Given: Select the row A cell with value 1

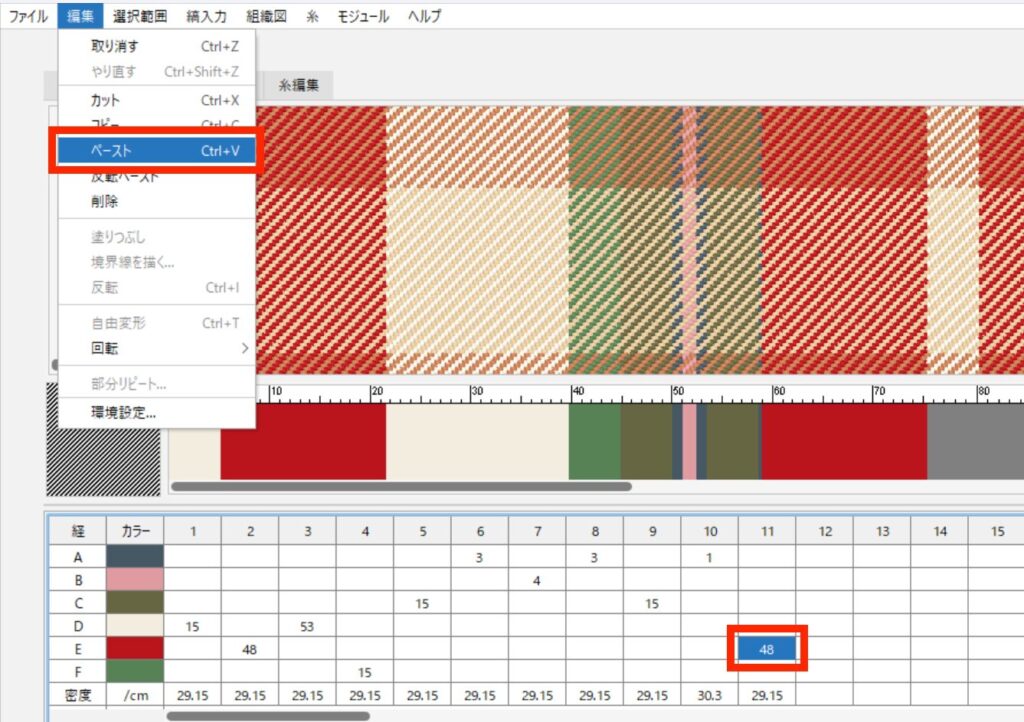Looking at the screenshot, I should click(709, 557).
